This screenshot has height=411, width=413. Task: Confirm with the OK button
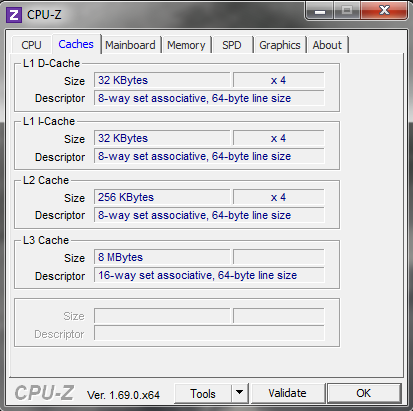364,393
